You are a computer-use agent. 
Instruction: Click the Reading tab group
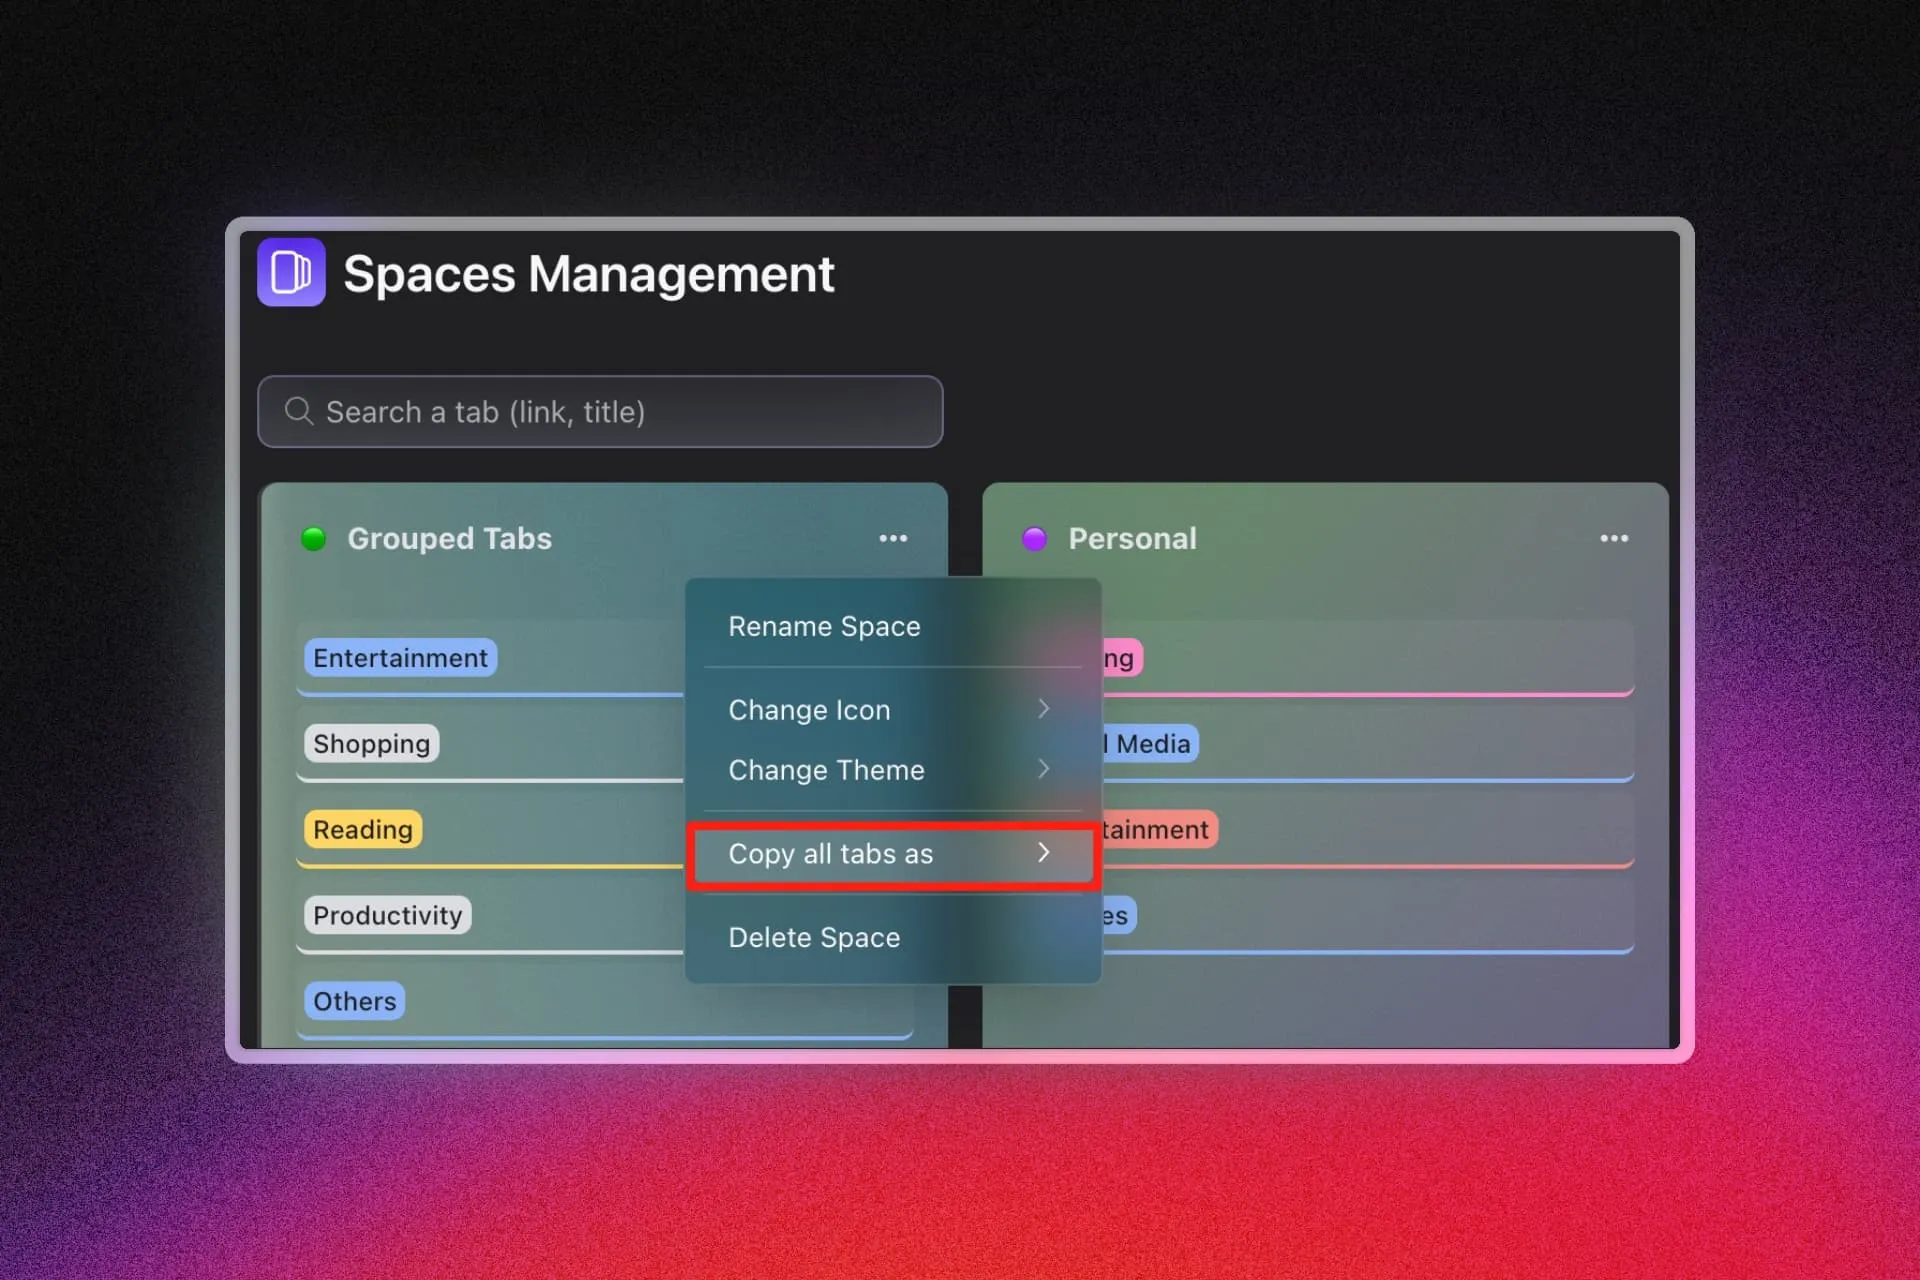[362, 829]
